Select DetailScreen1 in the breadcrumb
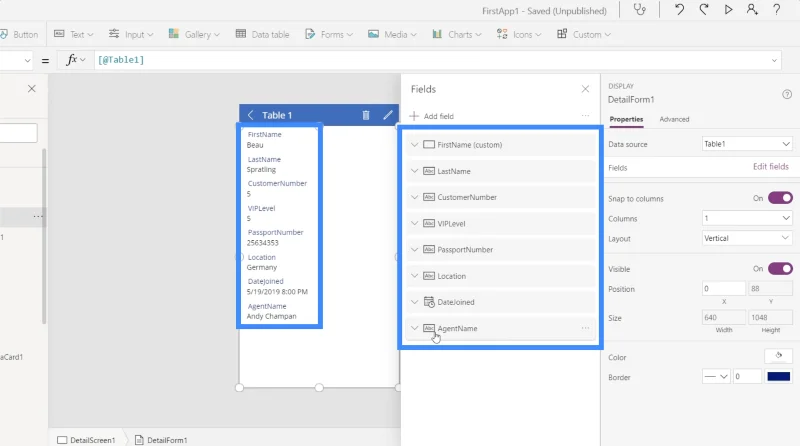The height and width of the screenshot is (446, 800). pos(86,440)
